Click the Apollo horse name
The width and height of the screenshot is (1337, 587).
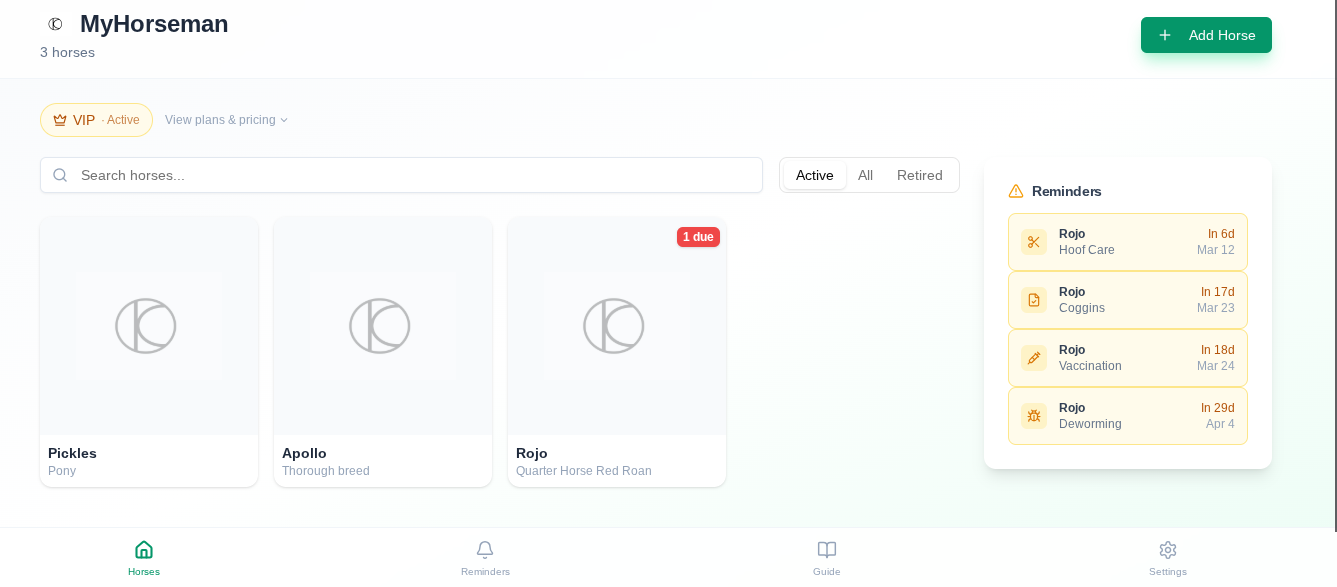click(x=304, y=453)
